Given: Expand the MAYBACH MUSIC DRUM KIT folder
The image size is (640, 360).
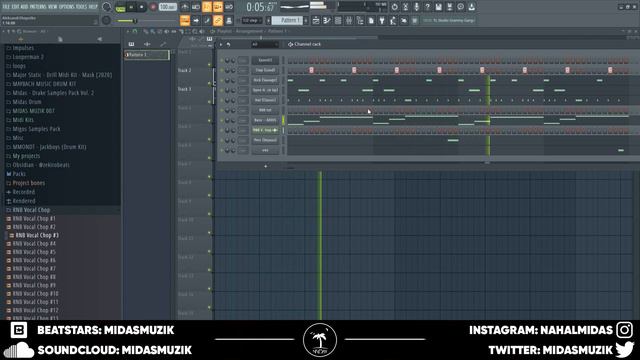Looking at the screenshot, I should point(44,84).
